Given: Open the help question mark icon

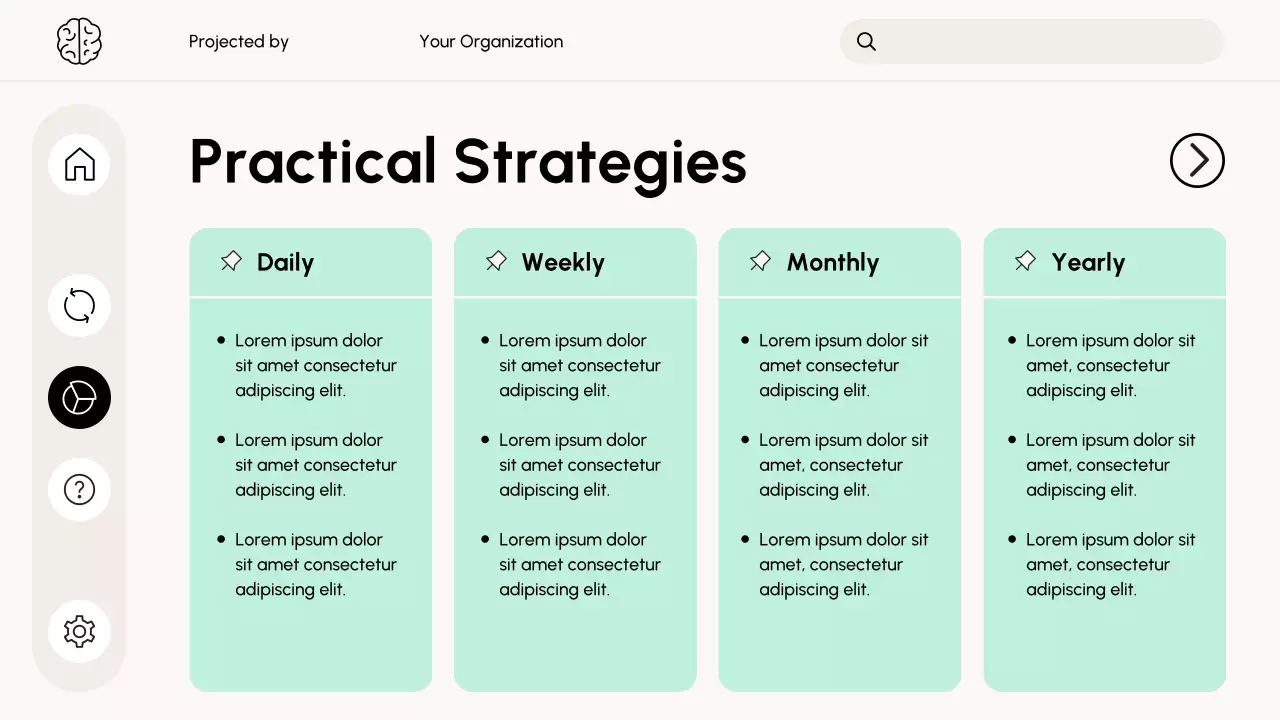Looking at the screenshot, I should click(79, 489).
